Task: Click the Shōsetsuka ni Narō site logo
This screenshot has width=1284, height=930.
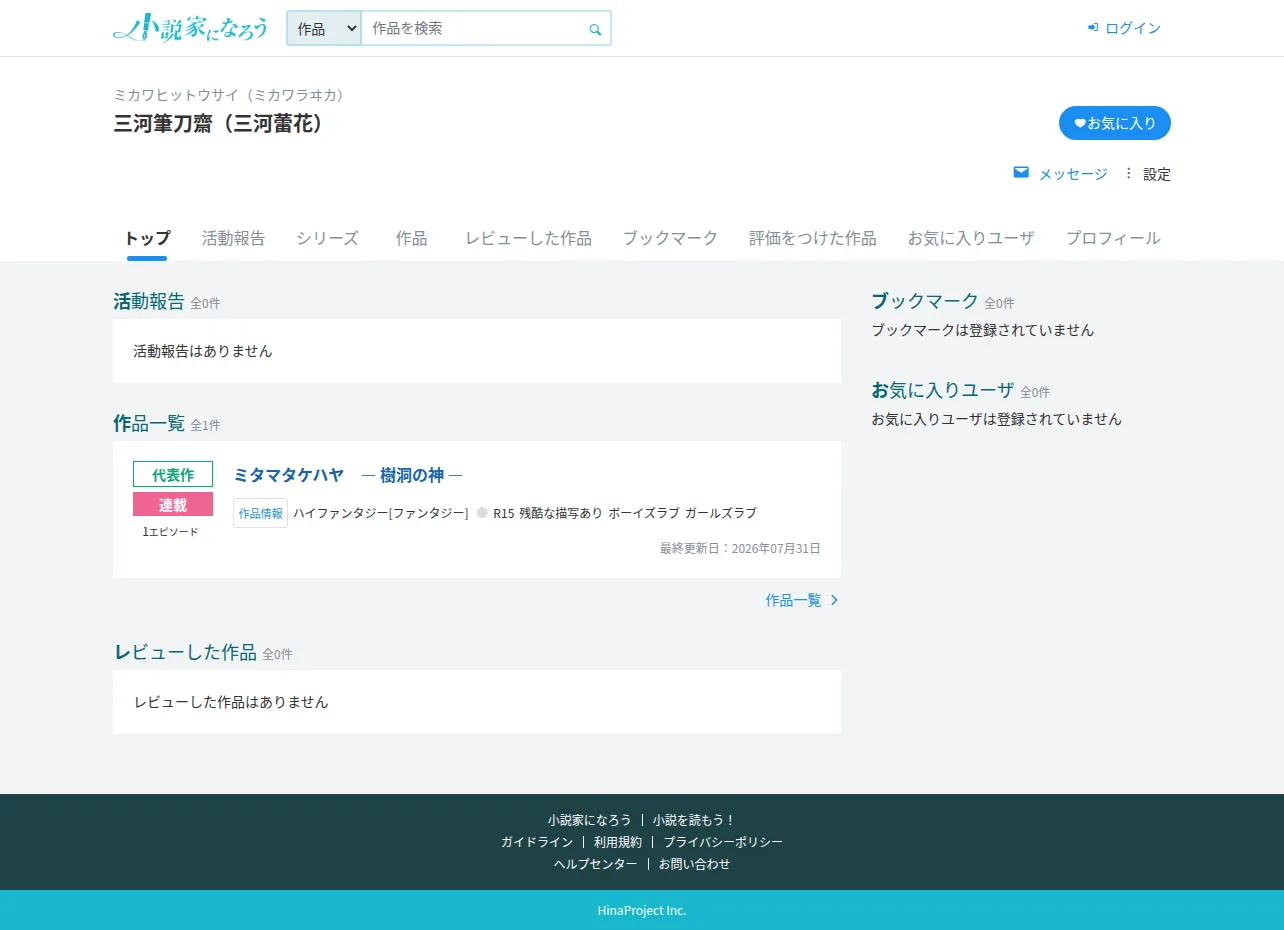Action: [190, 28]
